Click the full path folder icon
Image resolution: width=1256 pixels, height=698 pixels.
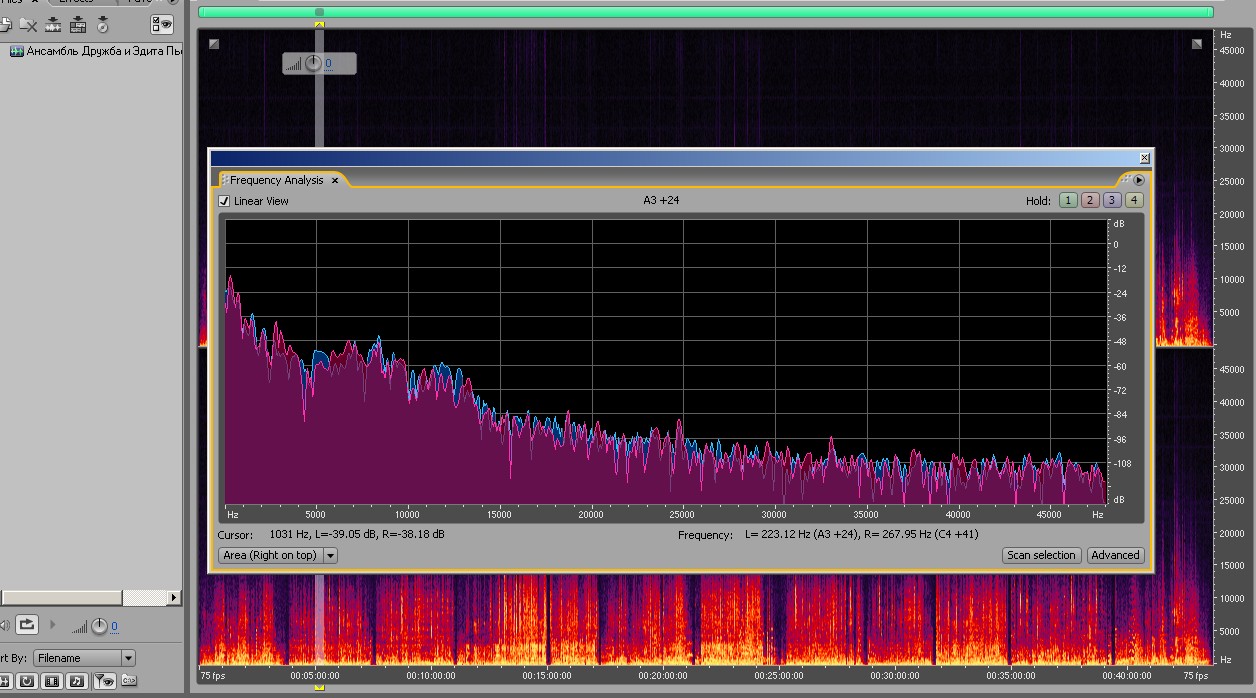pos(129,681)
